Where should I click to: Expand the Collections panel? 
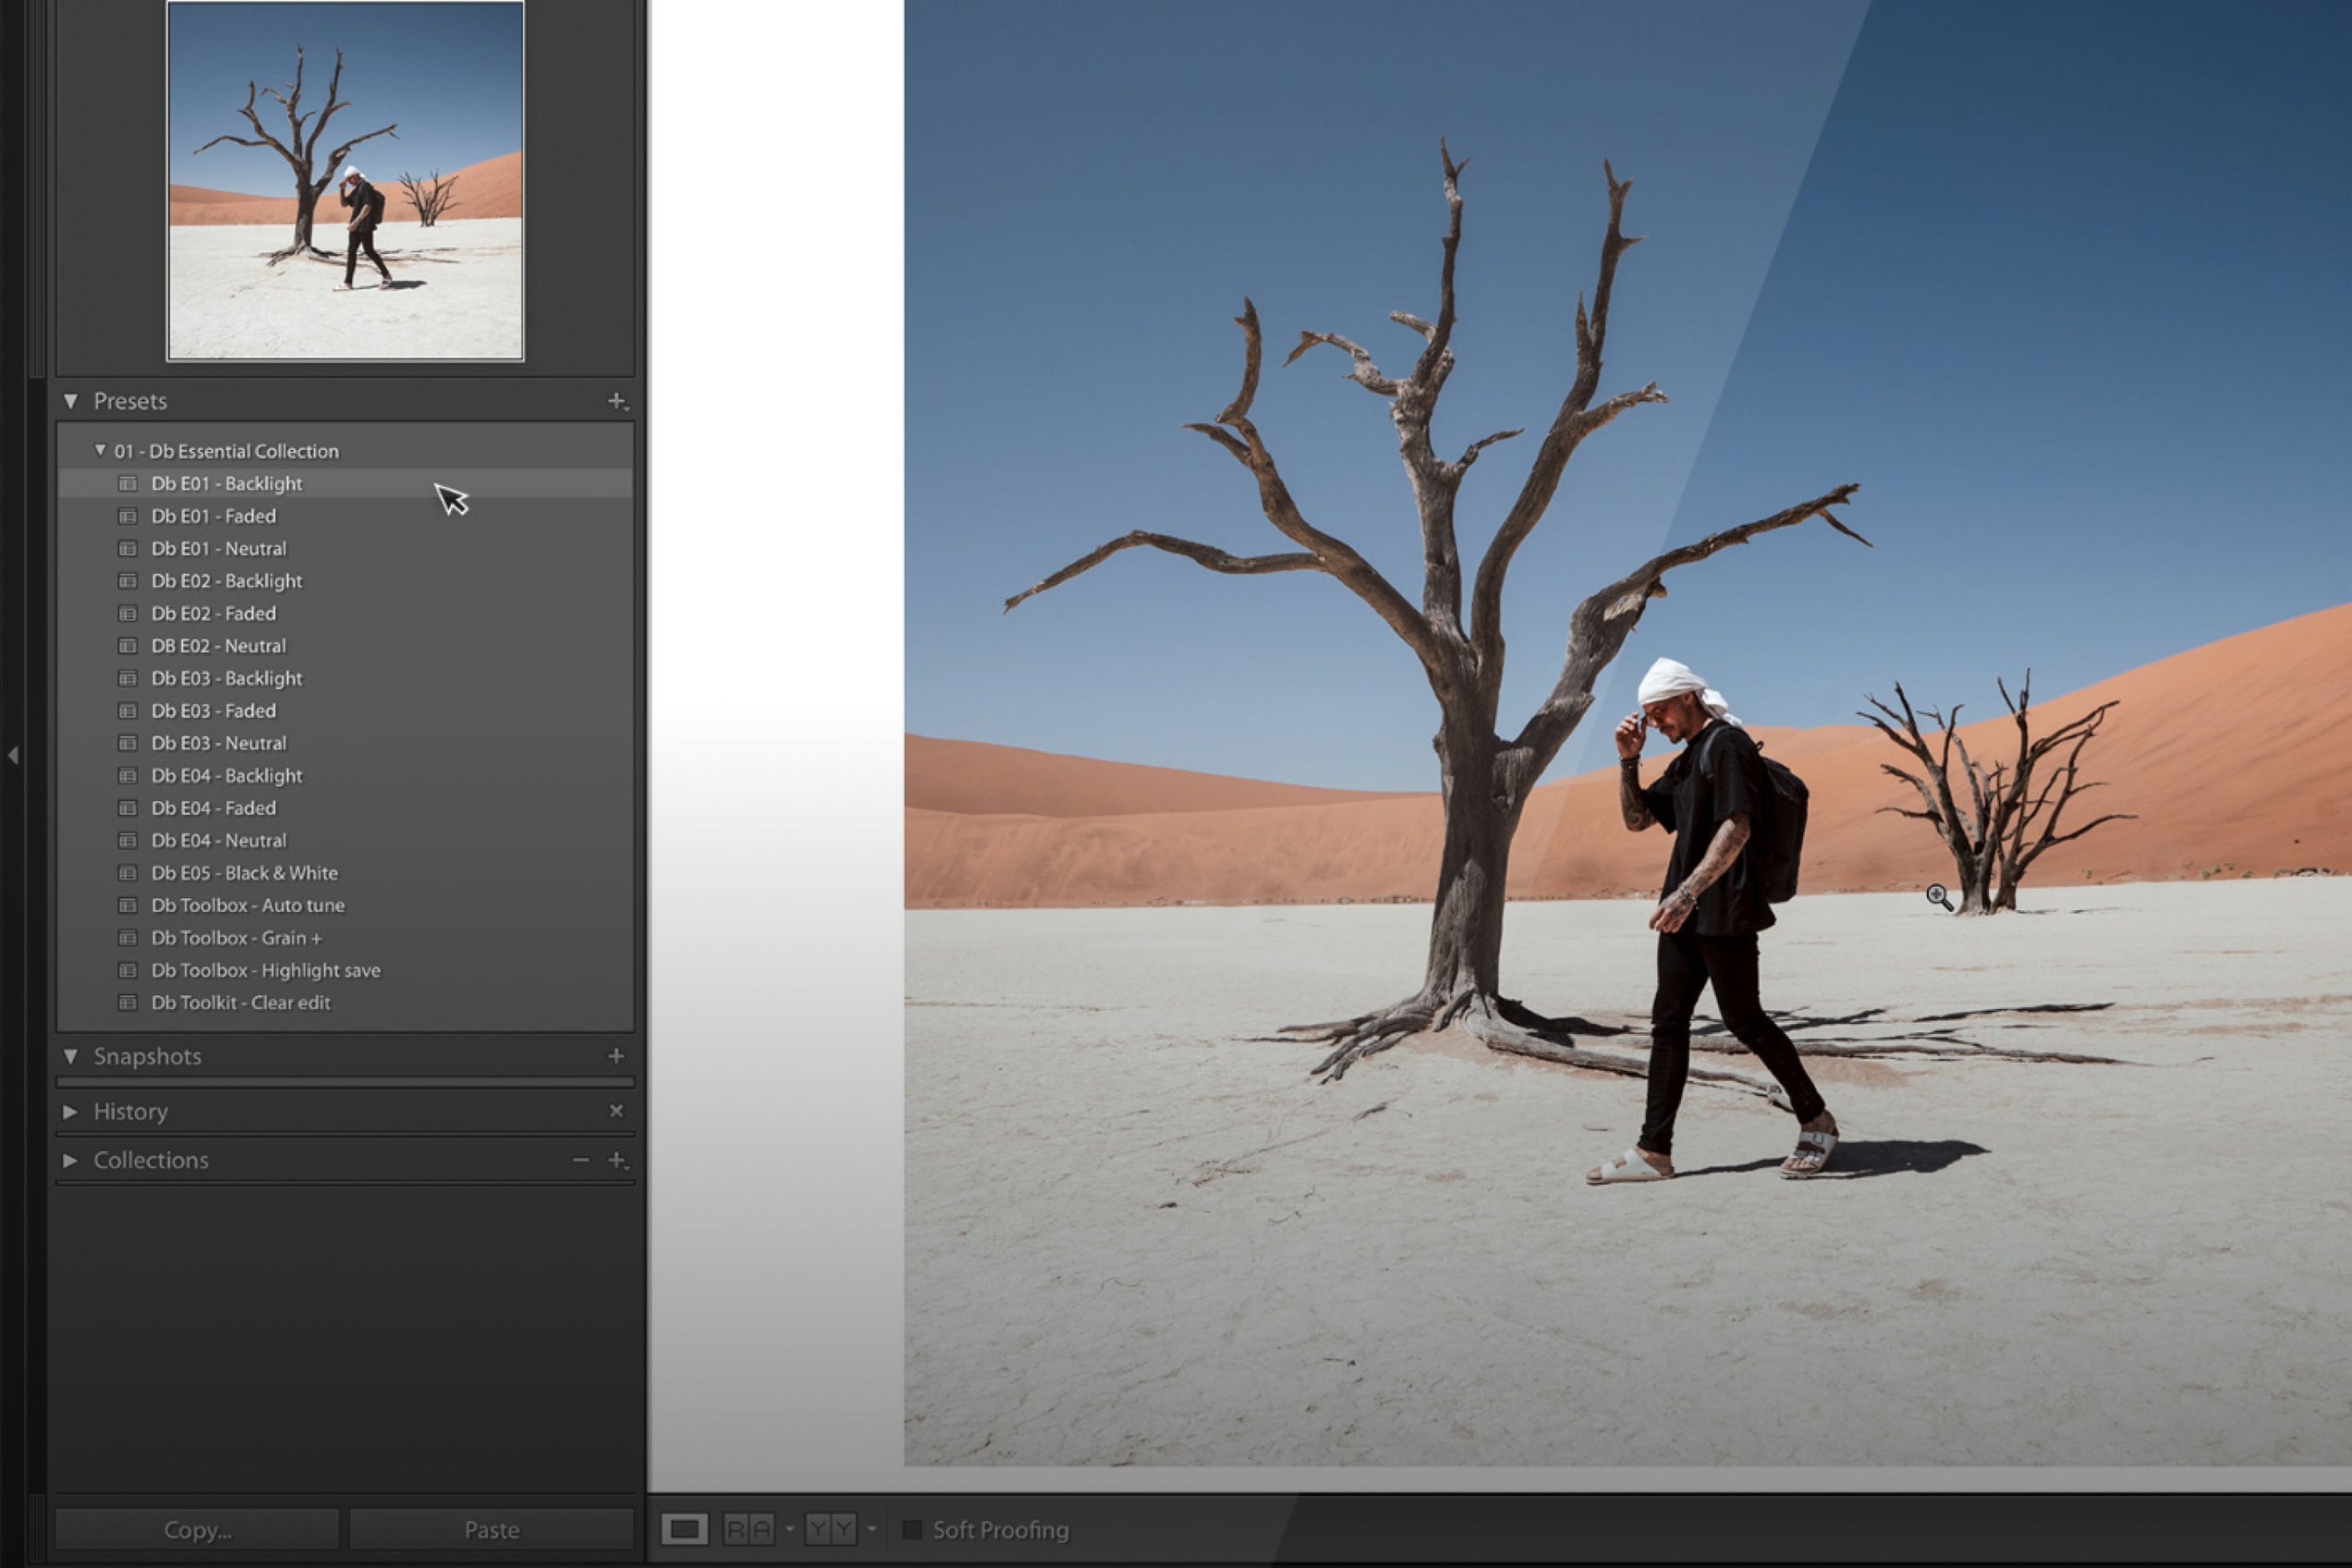70,1160
